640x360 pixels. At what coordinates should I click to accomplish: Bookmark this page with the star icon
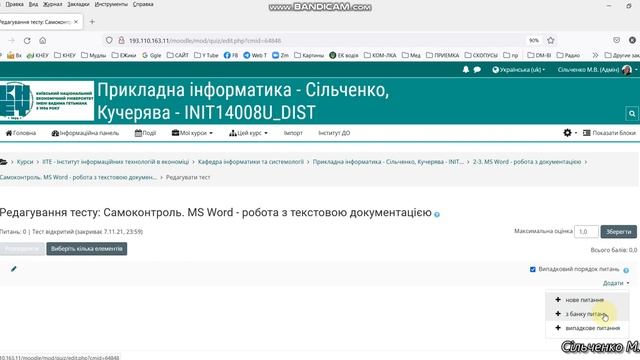(551, 40)
